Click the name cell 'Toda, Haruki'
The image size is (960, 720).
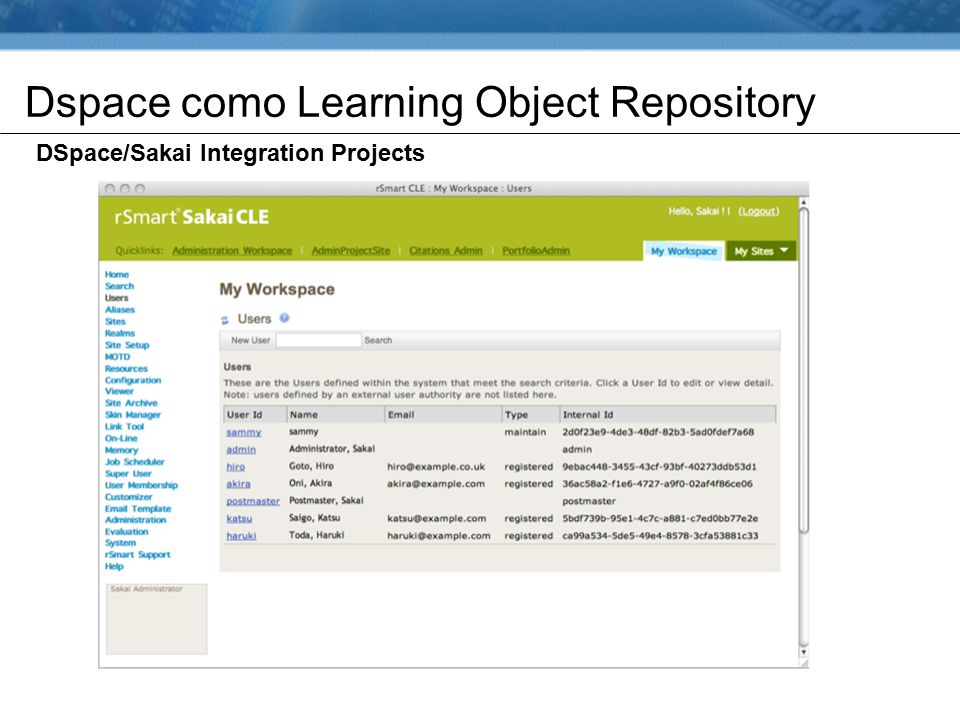pyautogui.click(x=317, y=535)
